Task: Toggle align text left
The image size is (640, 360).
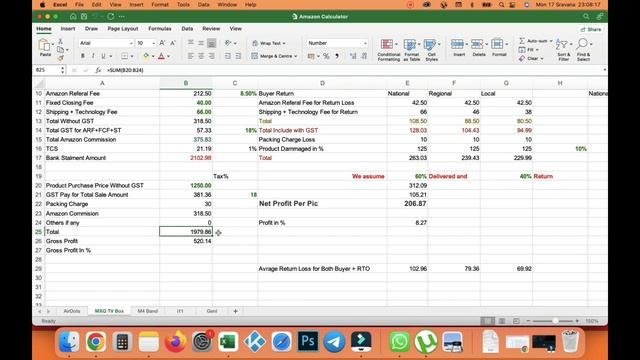Action: [x=191, y=56]
